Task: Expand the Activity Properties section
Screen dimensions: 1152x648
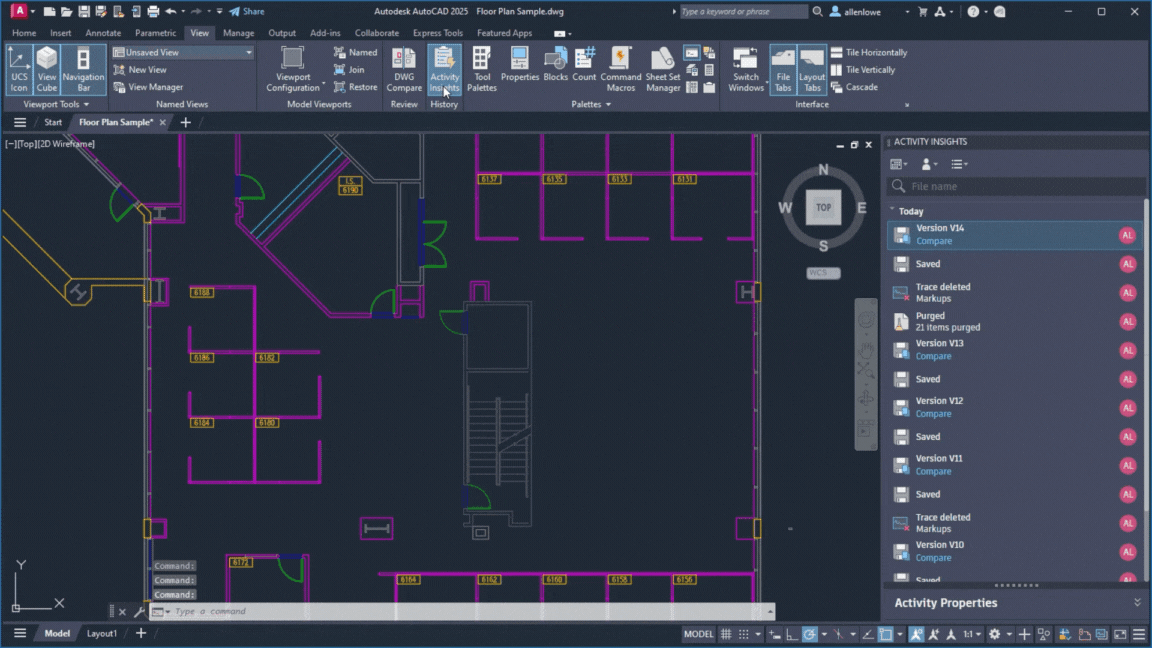Action: click(1137, 602)
